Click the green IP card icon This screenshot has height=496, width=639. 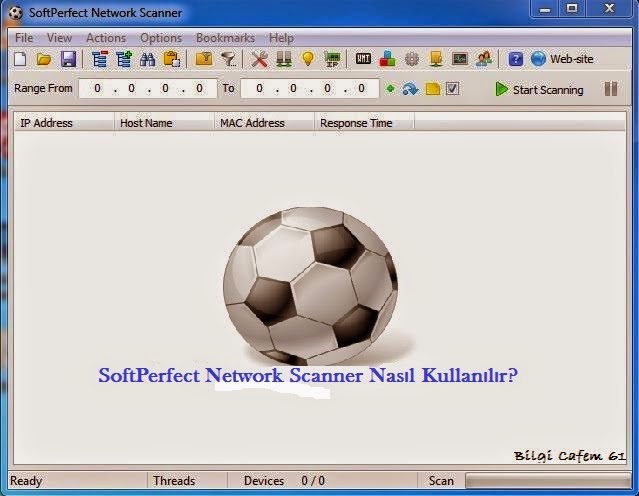tap(333, 60)
